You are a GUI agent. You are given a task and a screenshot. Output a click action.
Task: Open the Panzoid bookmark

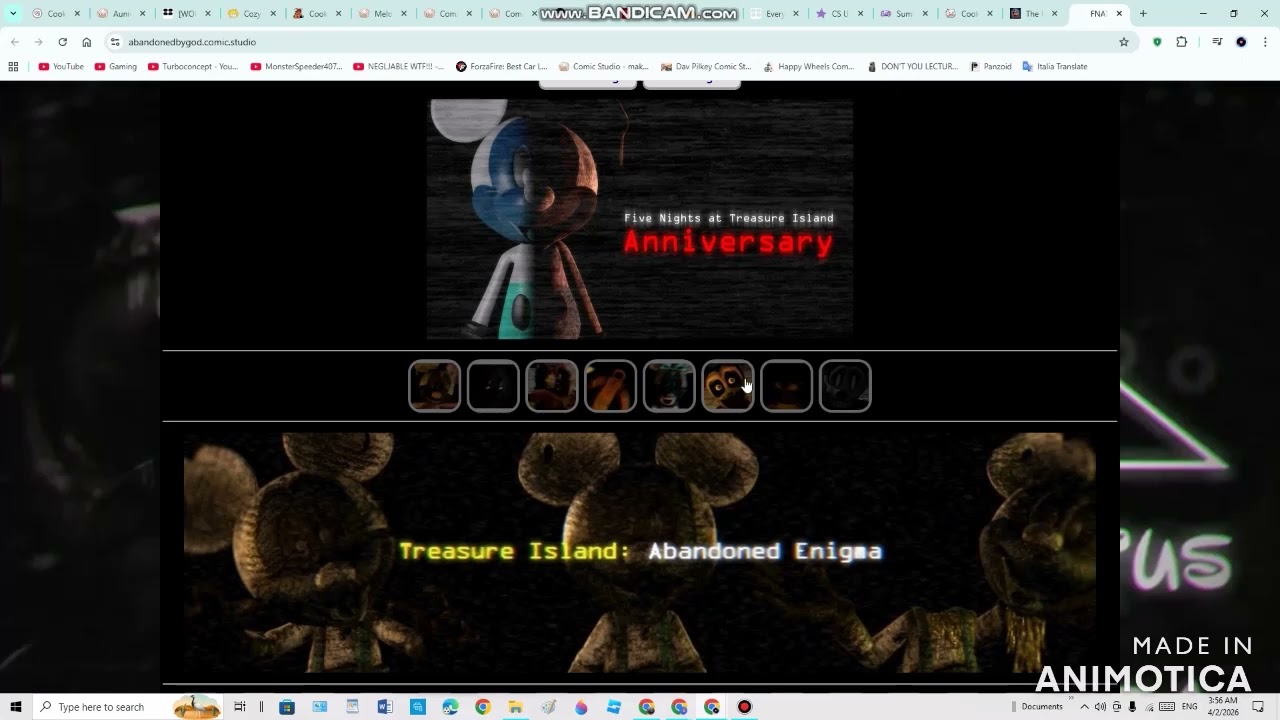coord(990,67)
